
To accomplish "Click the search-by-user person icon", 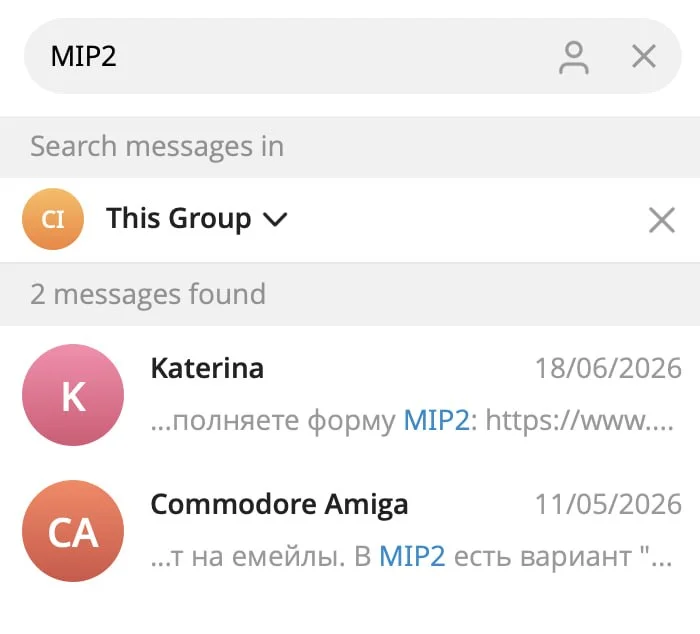I will [x=574, y=57].
